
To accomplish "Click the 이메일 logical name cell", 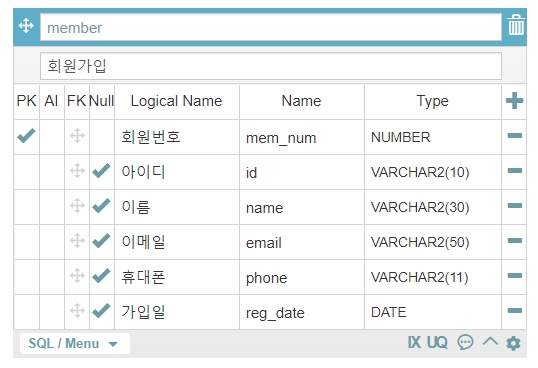I will (177, 242).
